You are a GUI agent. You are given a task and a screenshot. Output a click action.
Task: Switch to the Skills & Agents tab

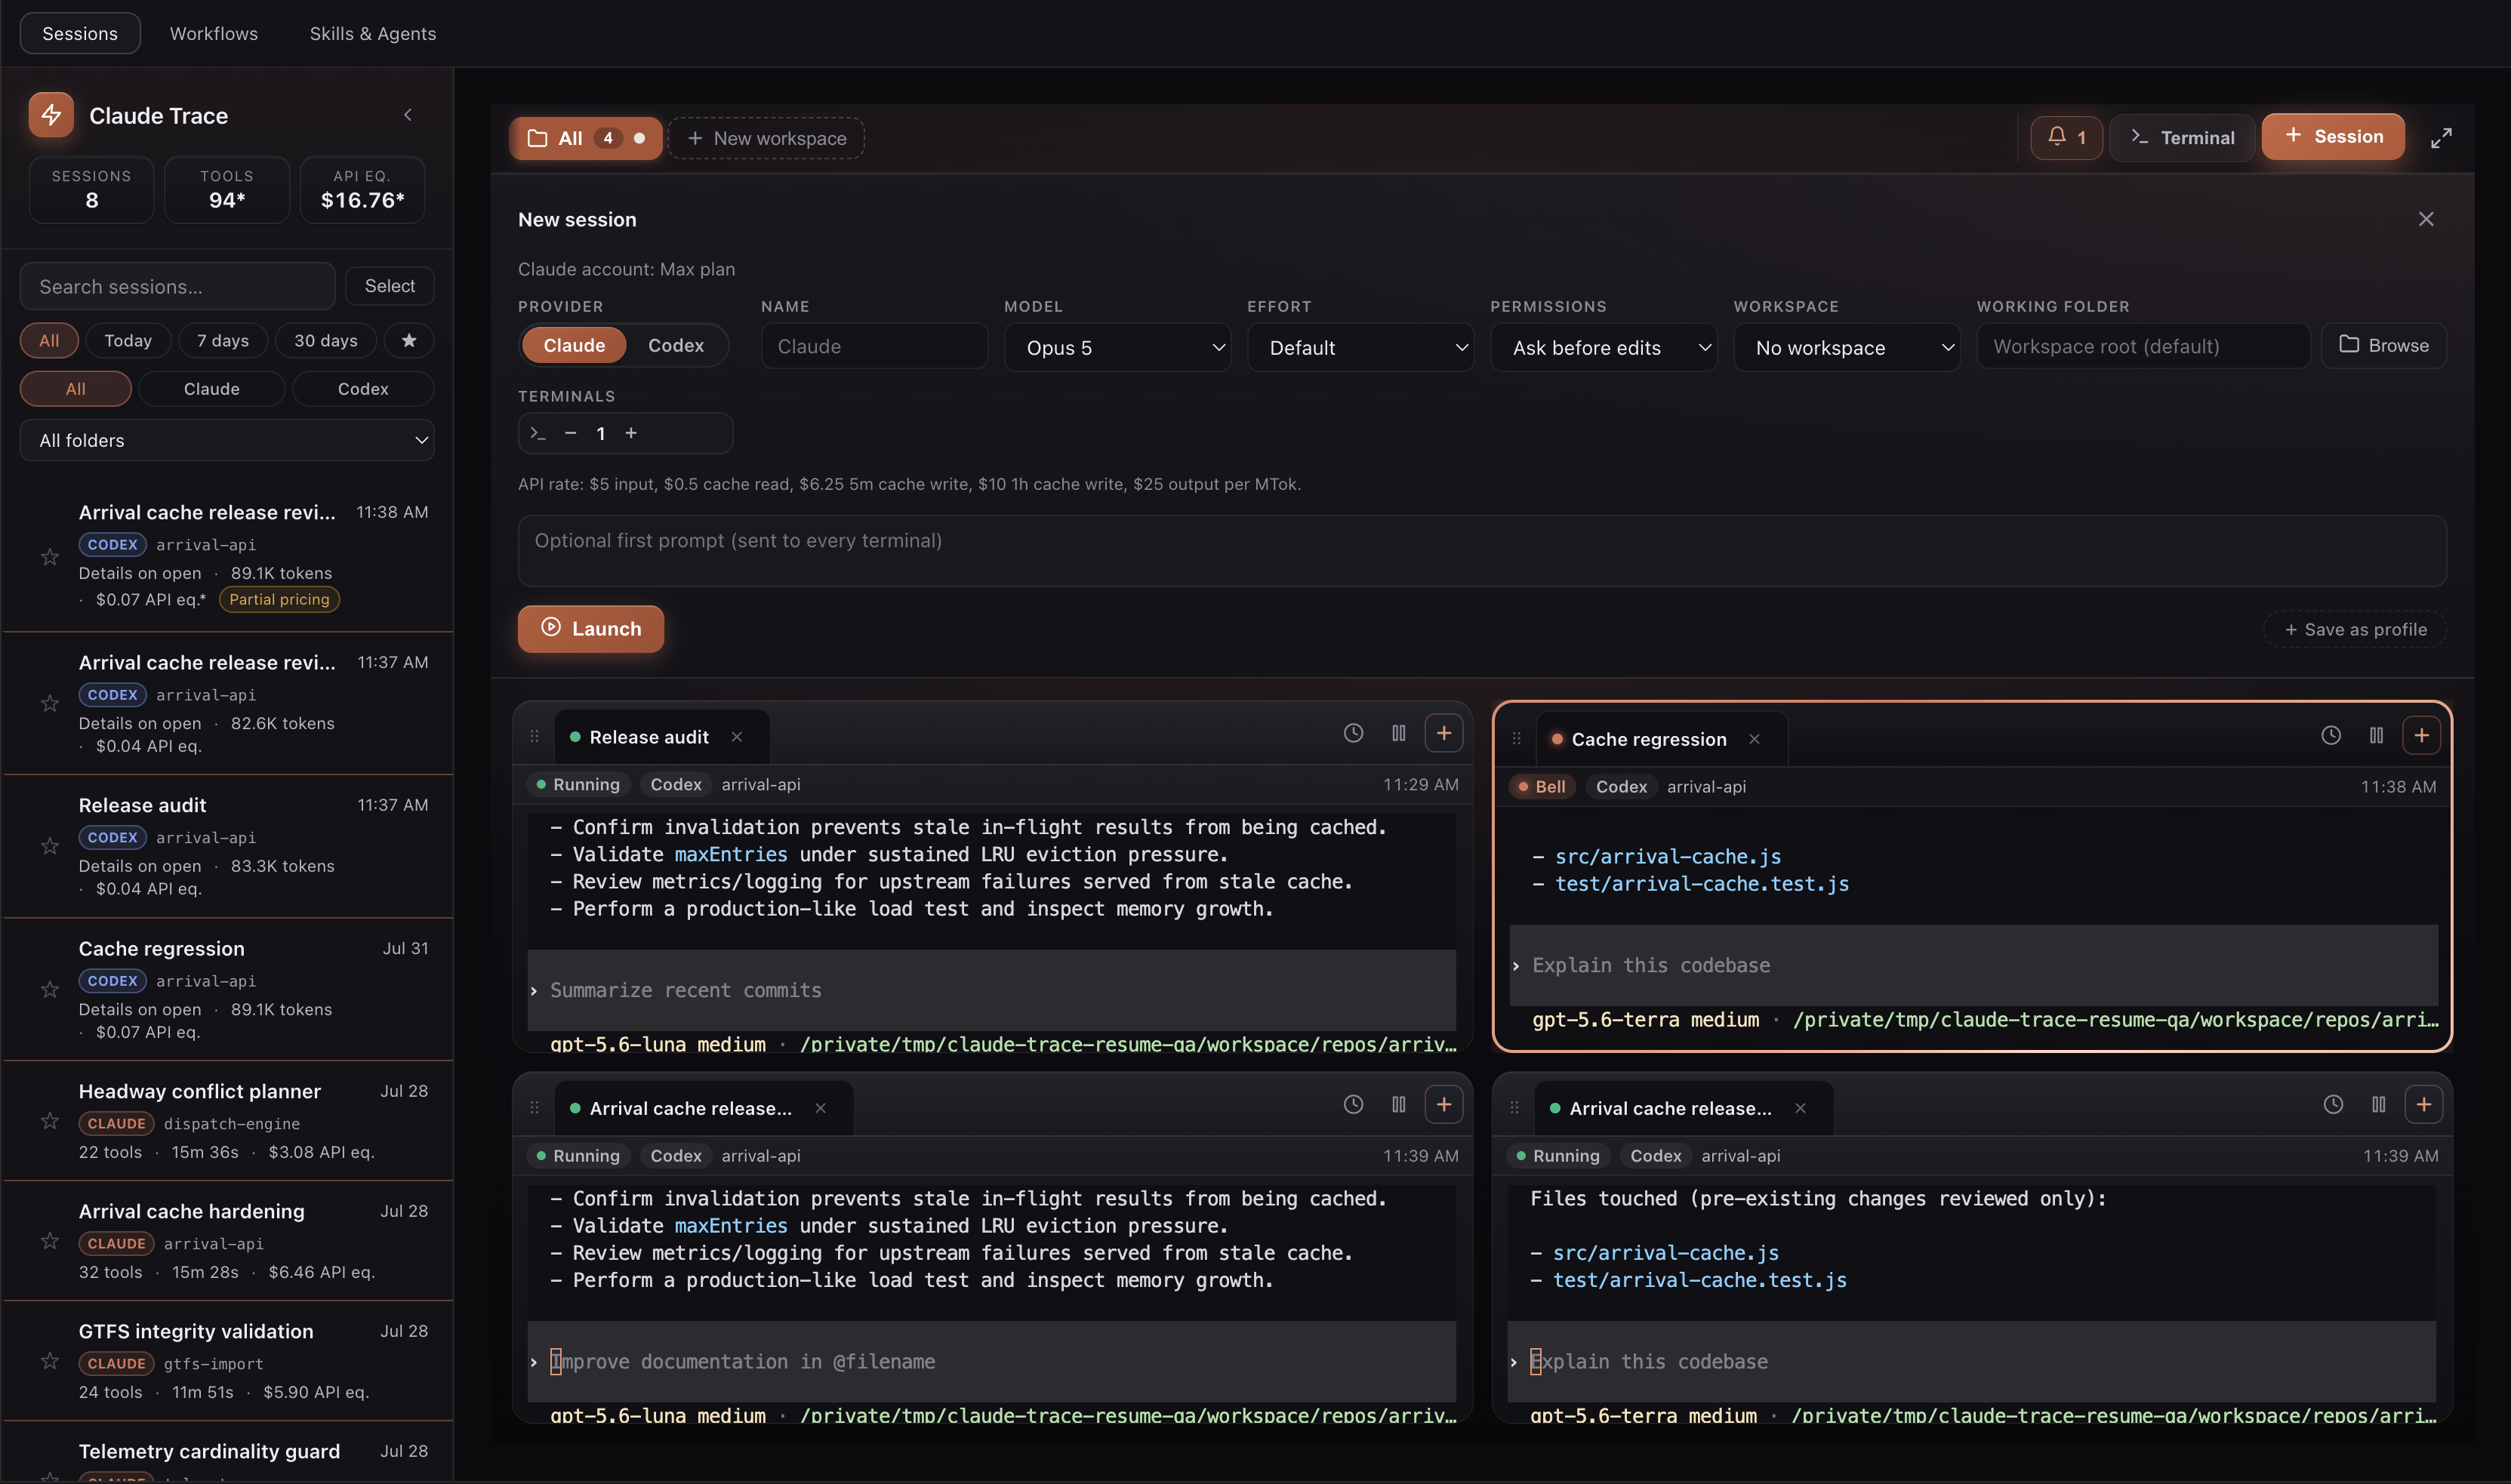(x=373, y=33)
